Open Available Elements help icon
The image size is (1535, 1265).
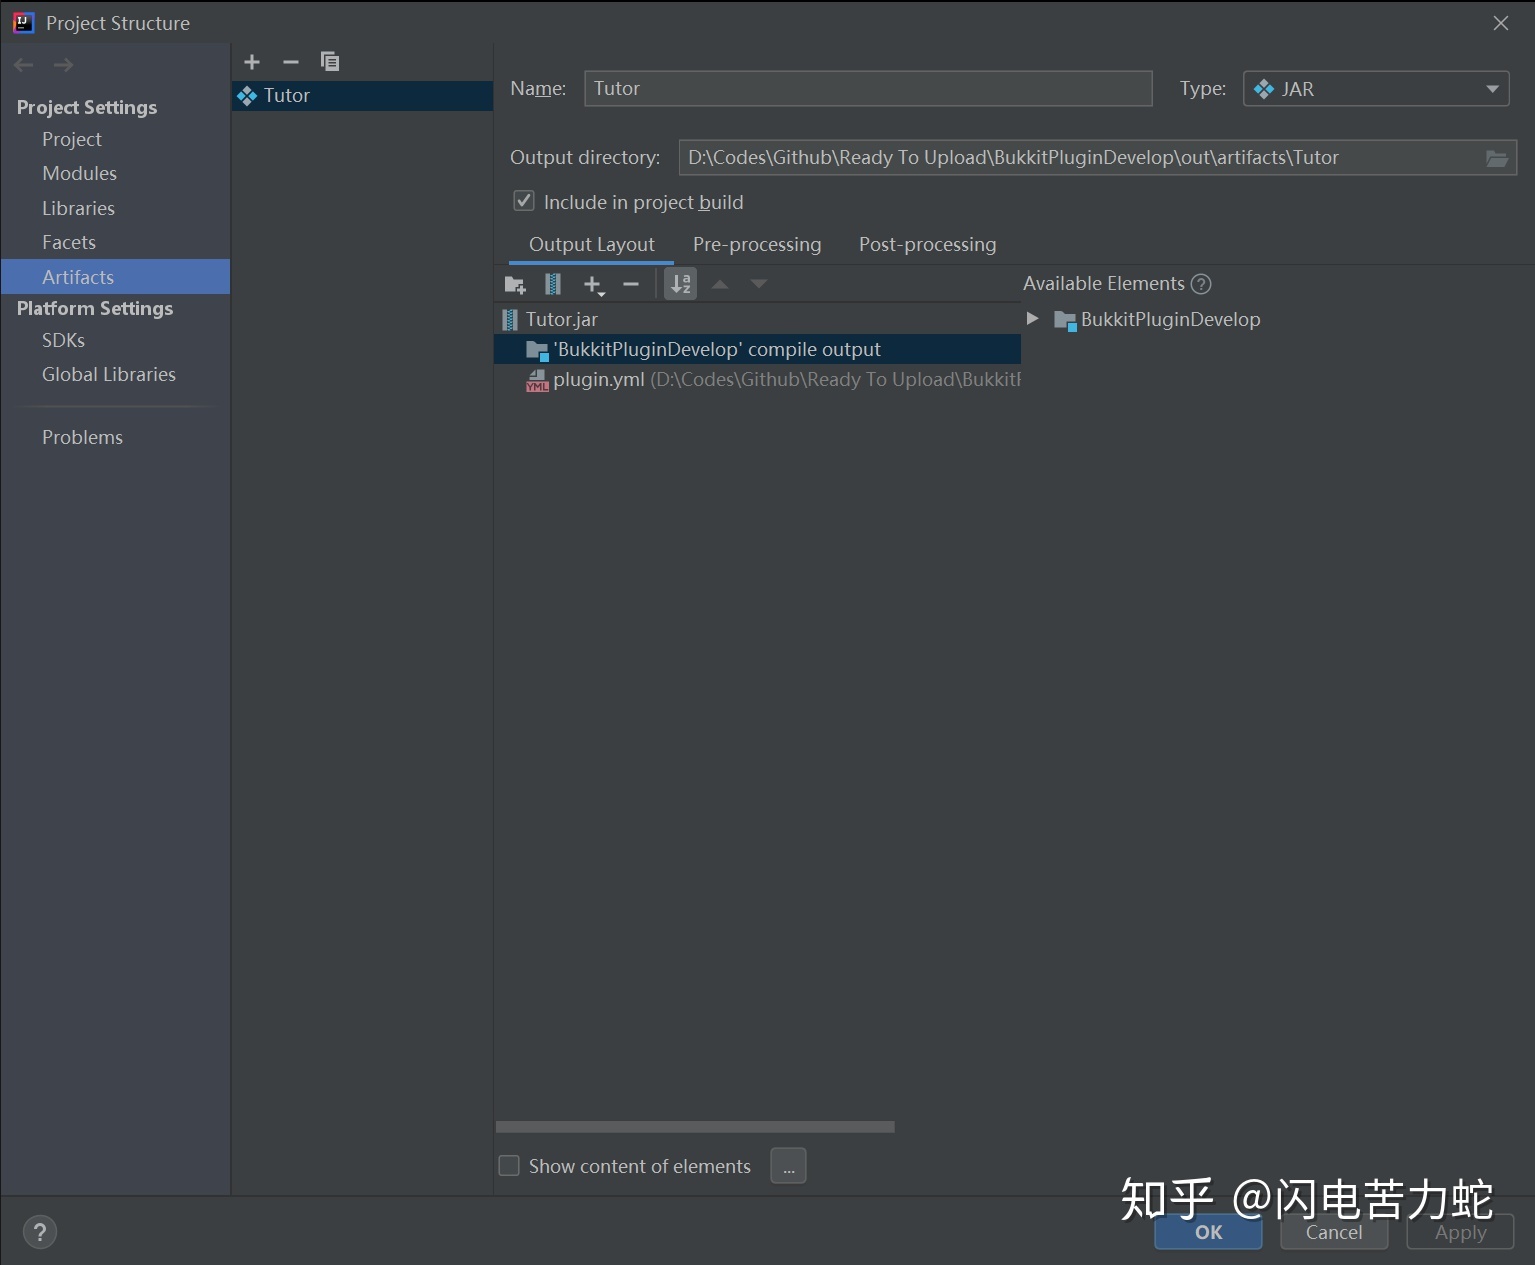click(x=1201, y=284)
